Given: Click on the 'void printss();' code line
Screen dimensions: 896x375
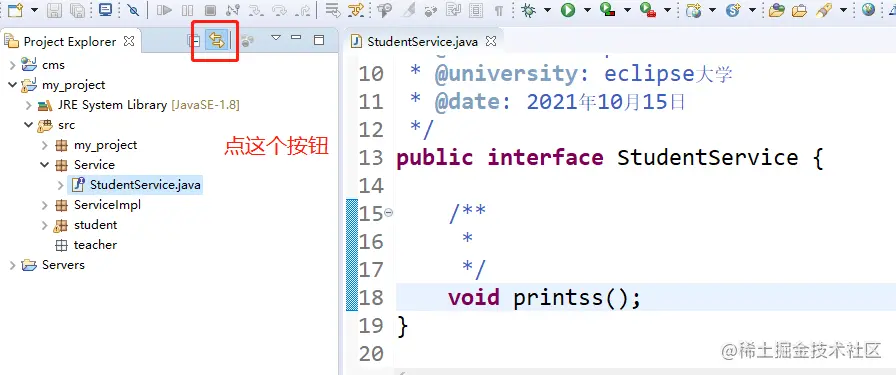Looking at the screenshot, I should coord(545,297).
